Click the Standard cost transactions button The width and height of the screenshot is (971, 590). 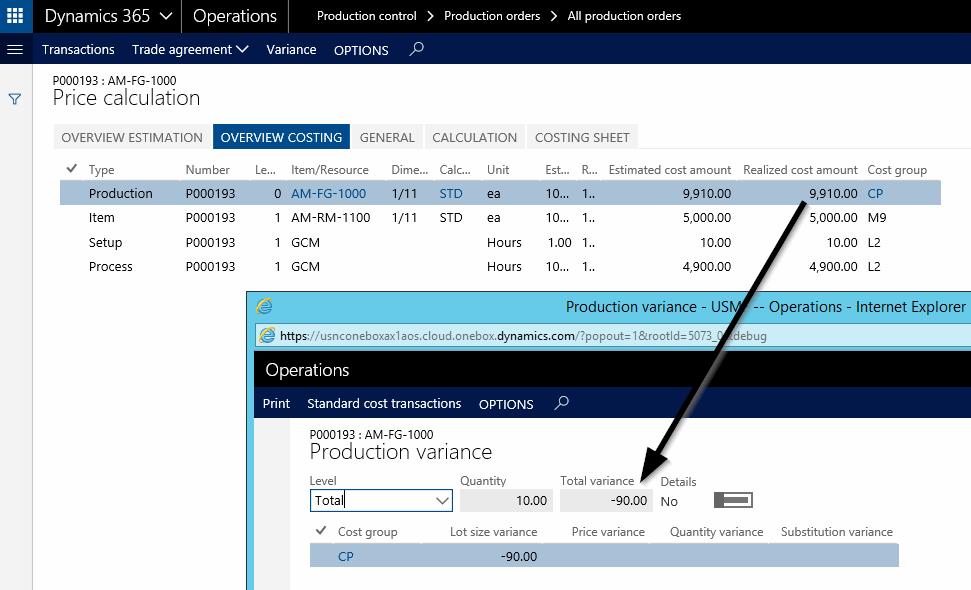click(x=384, y=403)
